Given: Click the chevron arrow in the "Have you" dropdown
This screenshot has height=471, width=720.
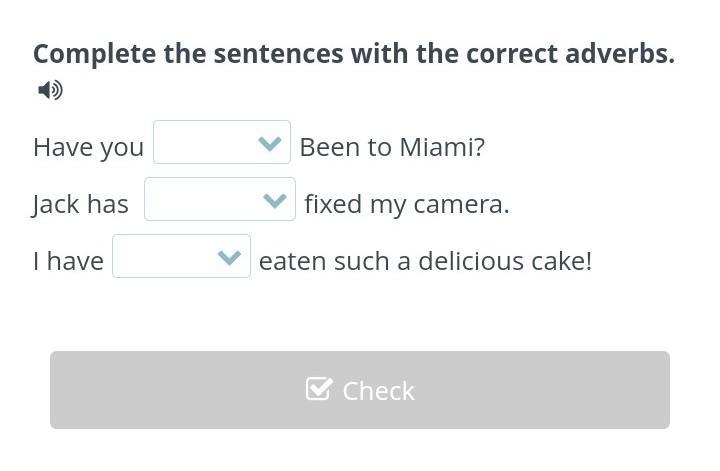Looking at the screenshot, I should 269,144.
